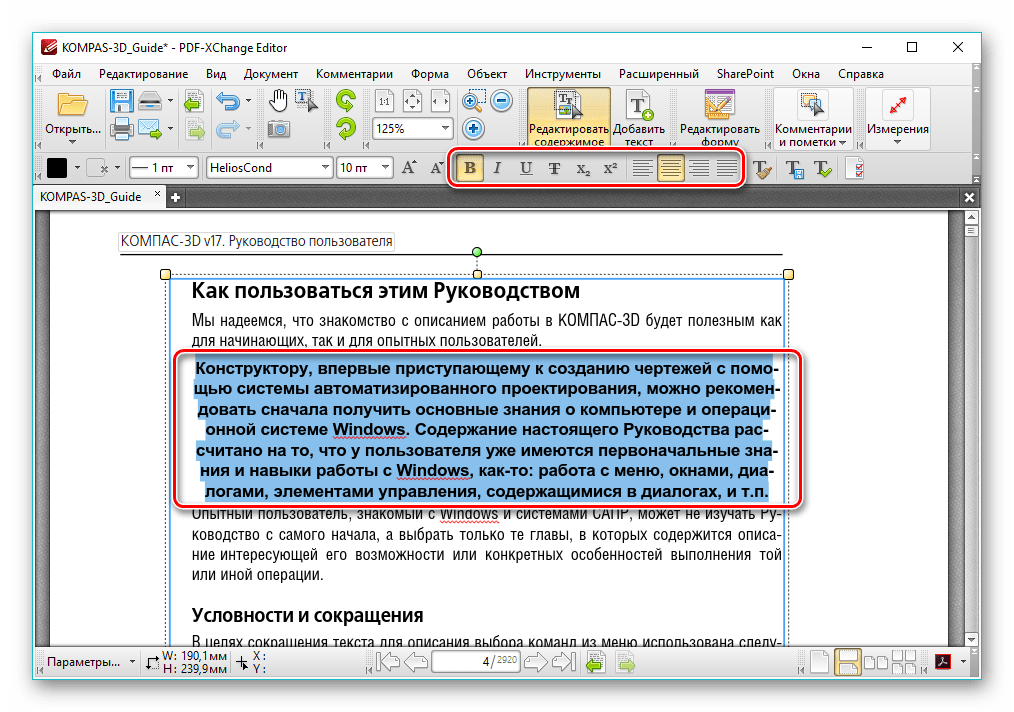Expand the Измерения dropdown

[x=897, y=142]
